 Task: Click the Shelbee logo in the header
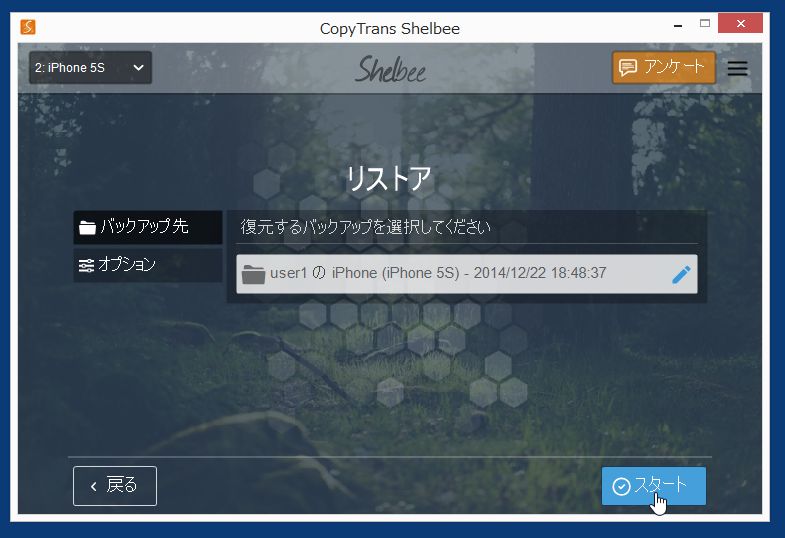[x=390, y=69]
